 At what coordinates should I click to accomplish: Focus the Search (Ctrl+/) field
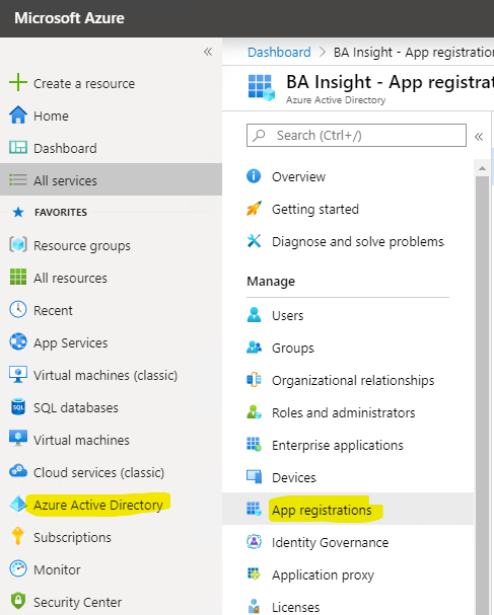(356, 135)
